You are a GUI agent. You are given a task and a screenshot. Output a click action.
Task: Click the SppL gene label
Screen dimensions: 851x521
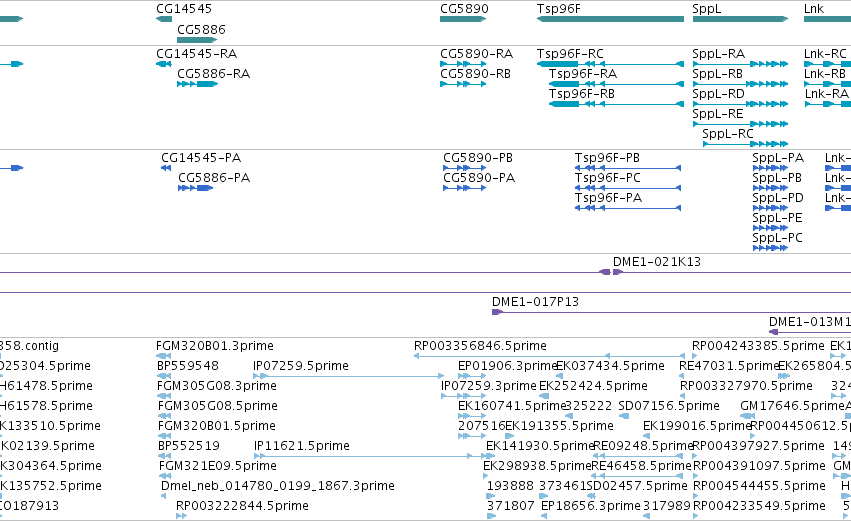tap(707, 9)
